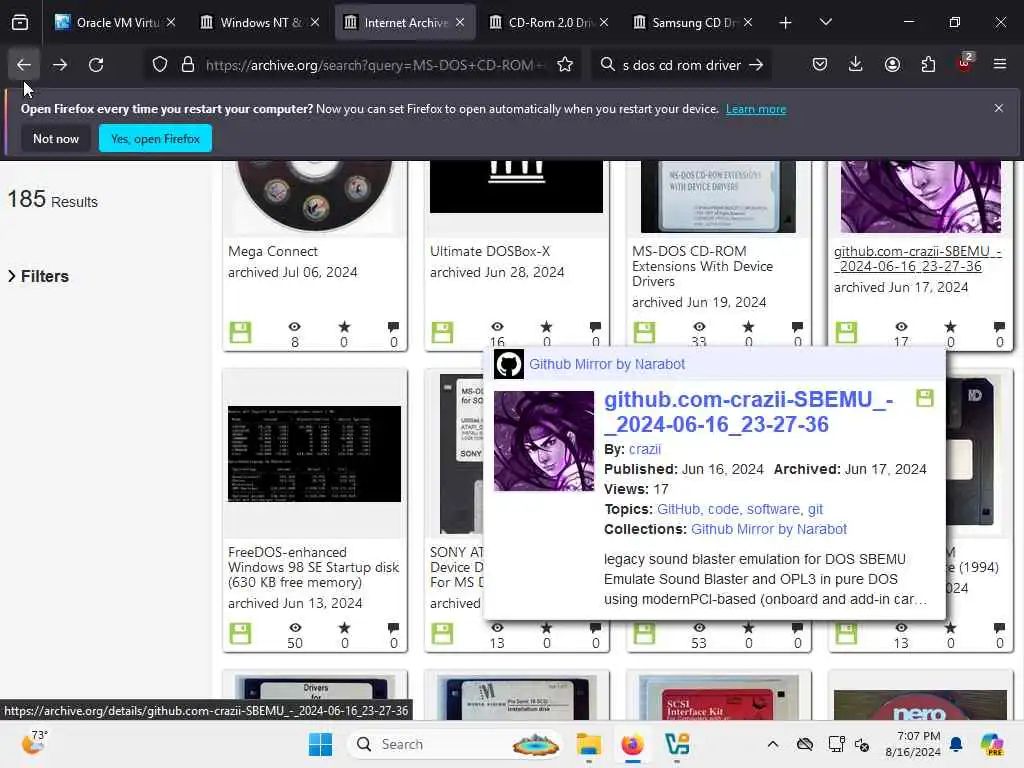Open the Firefox downloads panel
1024x768 pixels.
(856, 64)
